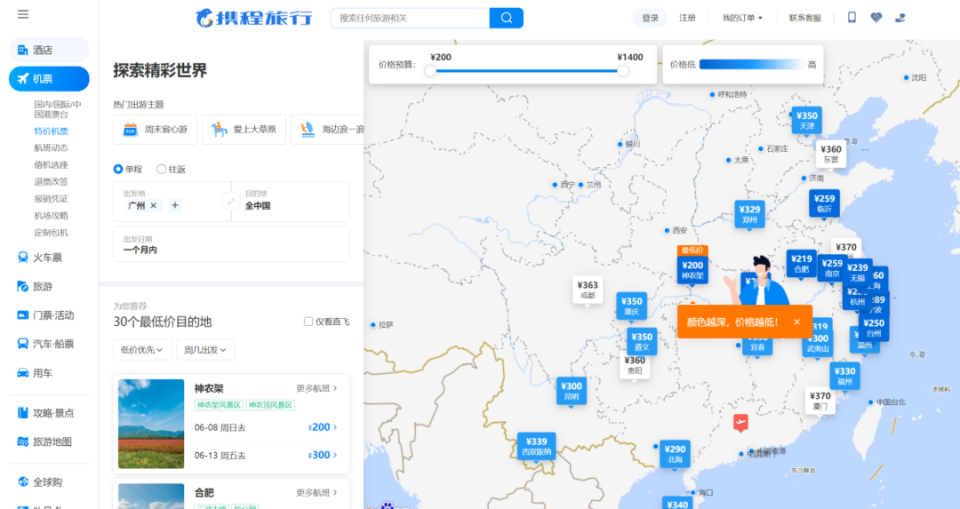Open the 用车 sidebar item
This screenshot has width=960, height=509.
click(x=49, y=372)
